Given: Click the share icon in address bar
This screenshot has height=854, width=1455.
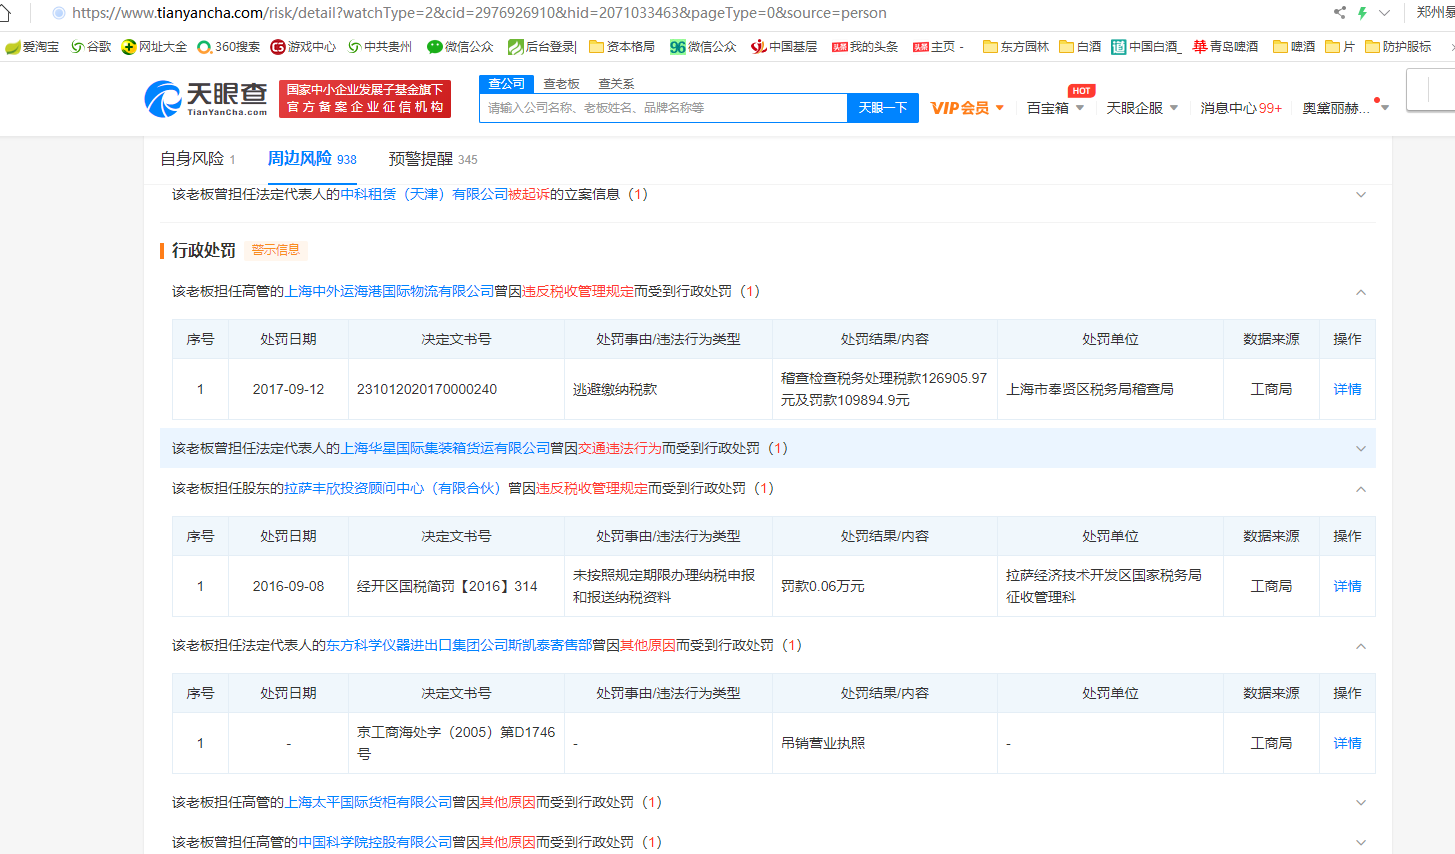Looking at the screenshot, I should 1339,13.
